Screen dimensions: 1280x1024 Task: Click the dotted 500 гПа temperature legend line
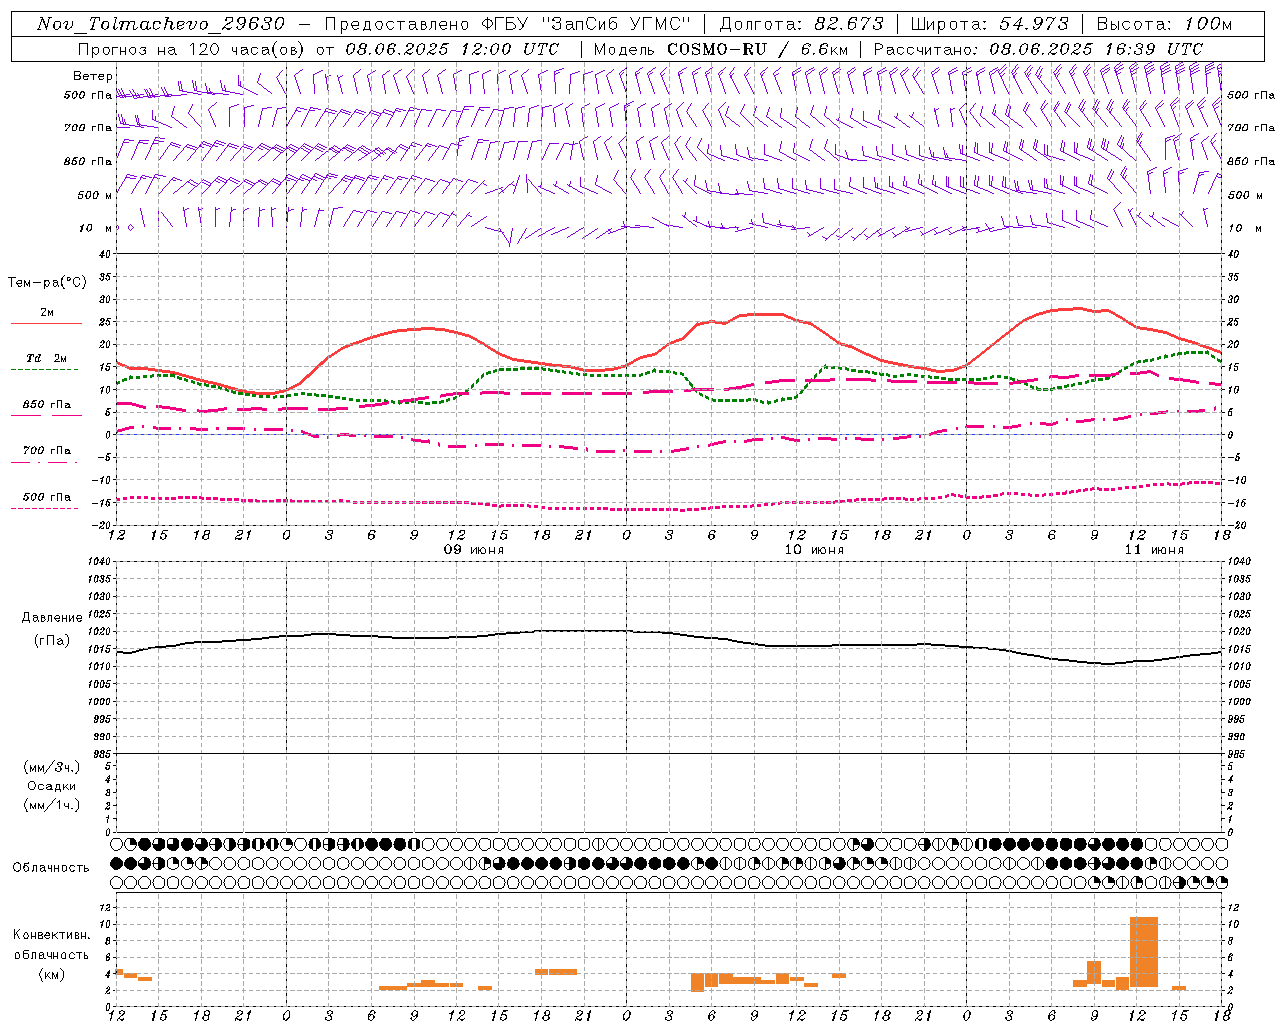45,508
